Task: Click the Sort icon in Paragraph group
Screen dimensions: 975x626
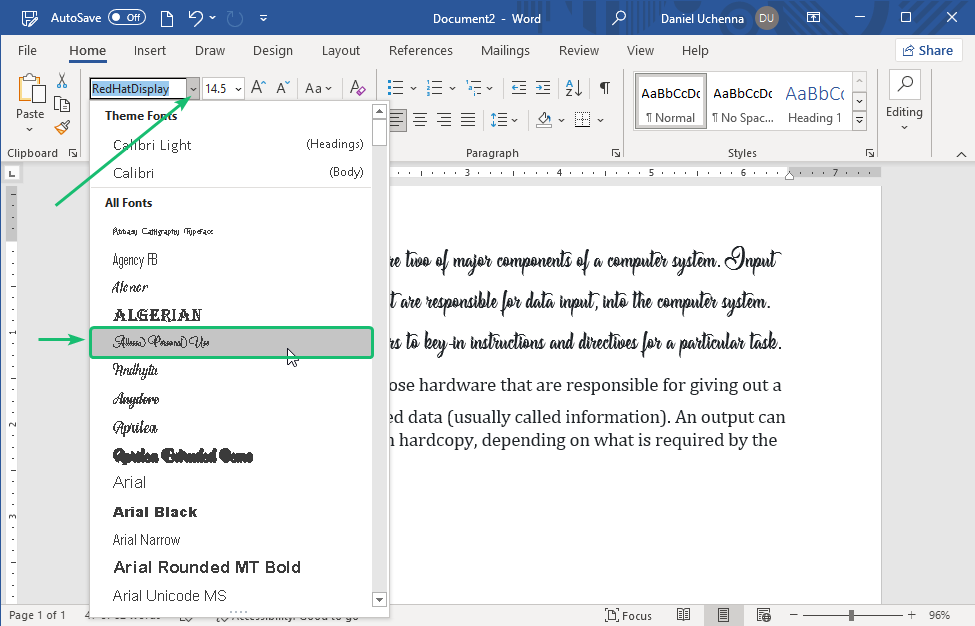Action: point(572,88)
